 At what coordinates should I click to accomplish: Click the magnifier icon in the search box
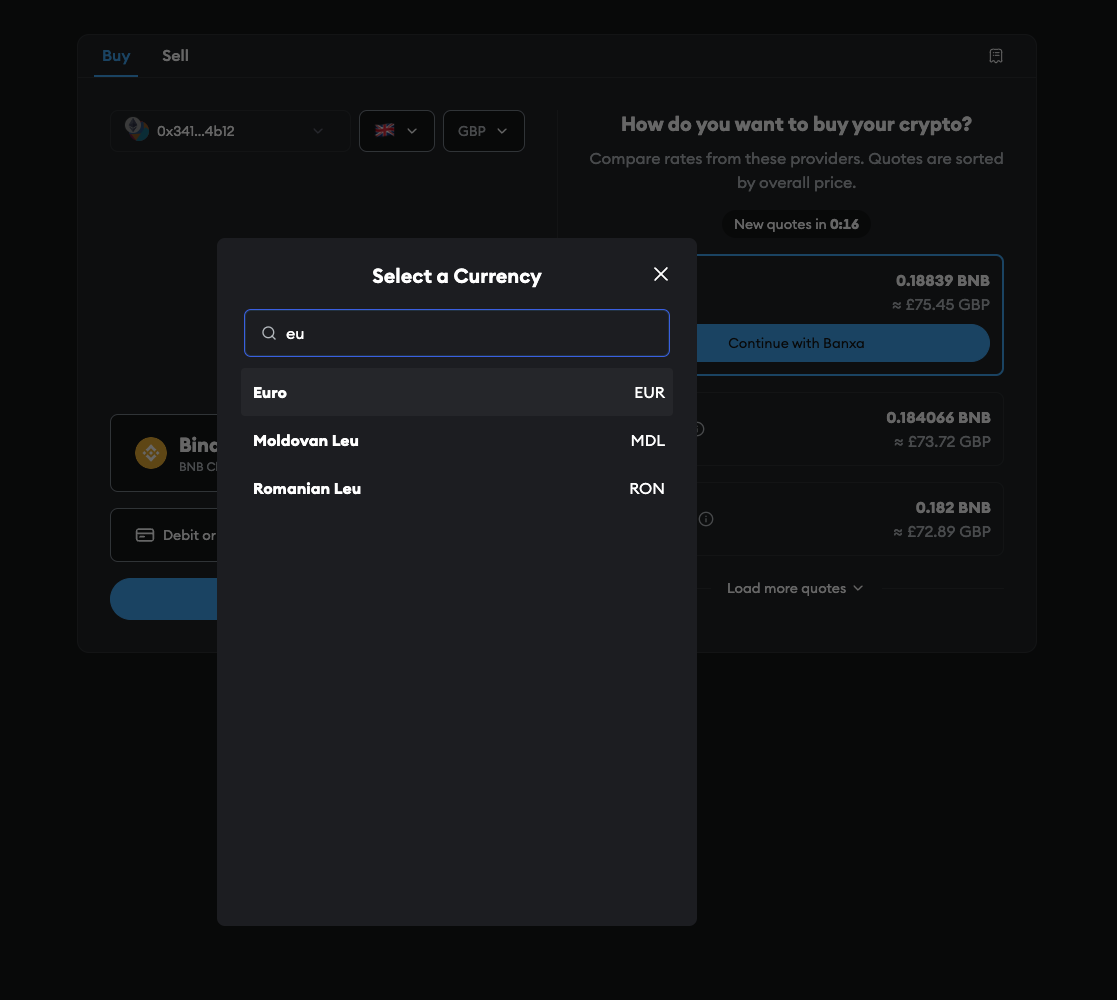pyautogui.click(x=268, y=332)
